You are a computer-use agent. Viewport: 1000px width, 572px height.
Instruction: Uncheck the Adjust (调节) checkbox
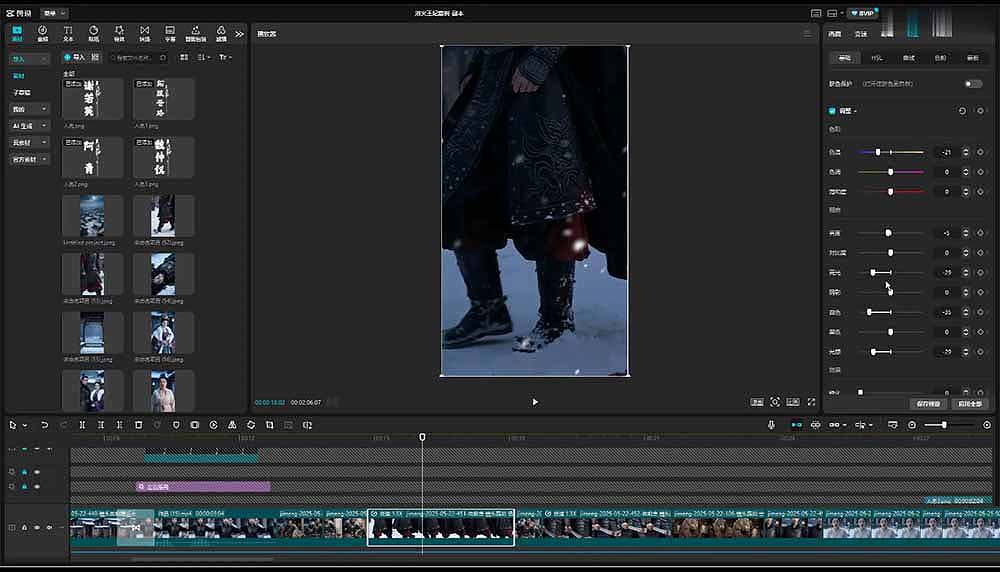pos(832,111)
